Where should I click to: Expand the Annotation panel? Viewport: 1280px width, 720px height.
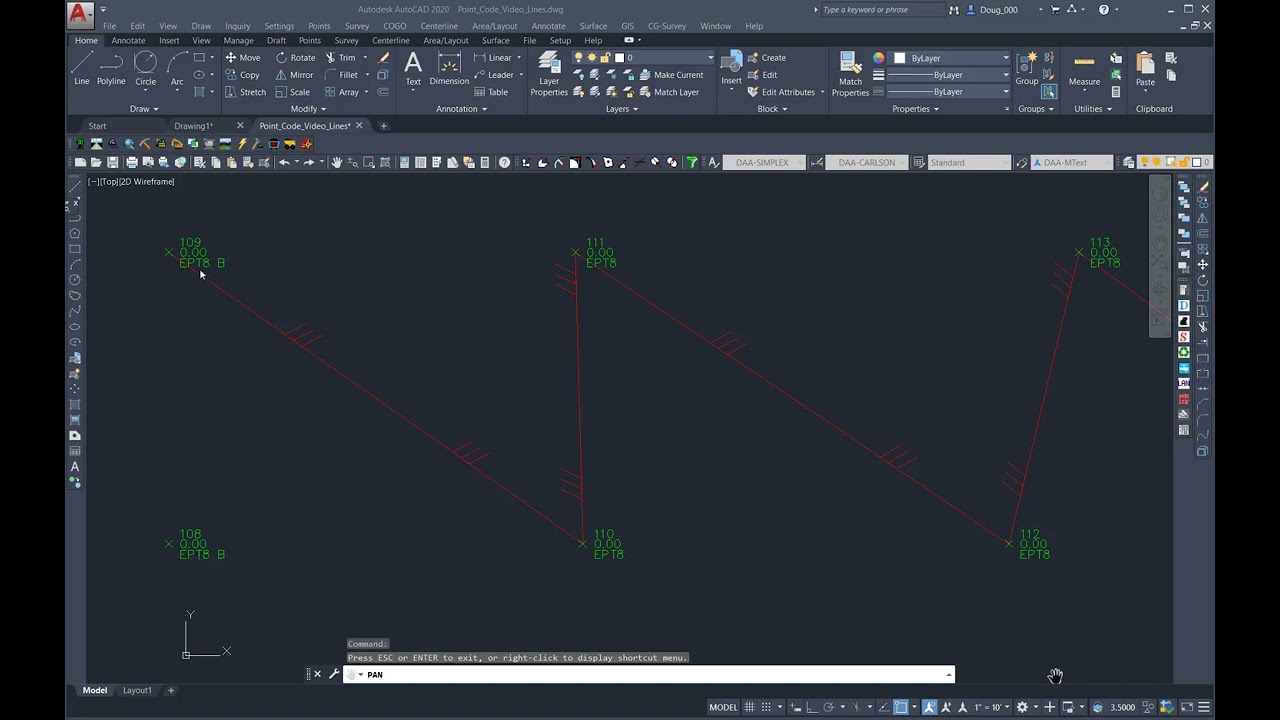pyautogui.click(x=461, y=109)
